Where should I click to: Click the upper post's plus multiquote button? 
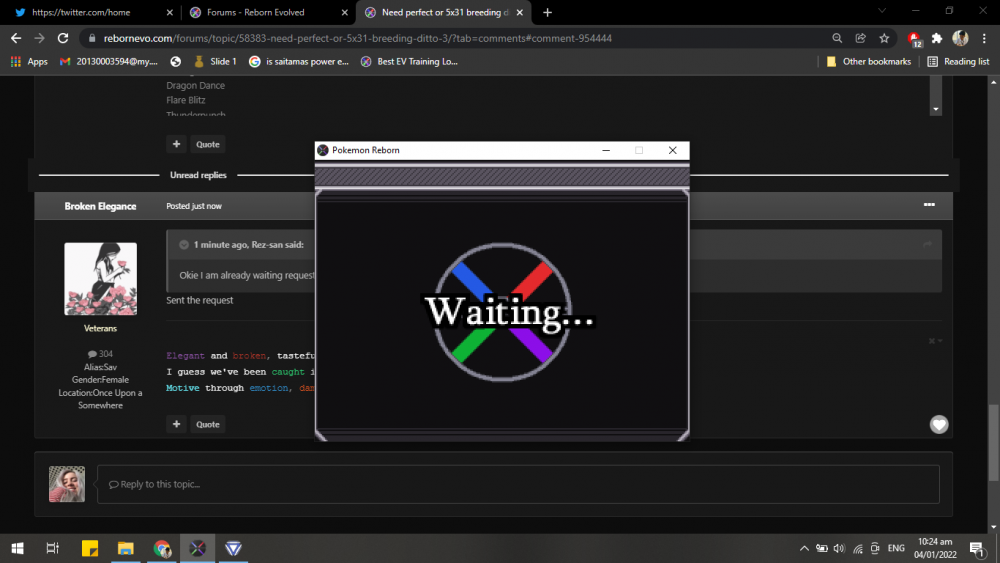(x=177, y=144)
